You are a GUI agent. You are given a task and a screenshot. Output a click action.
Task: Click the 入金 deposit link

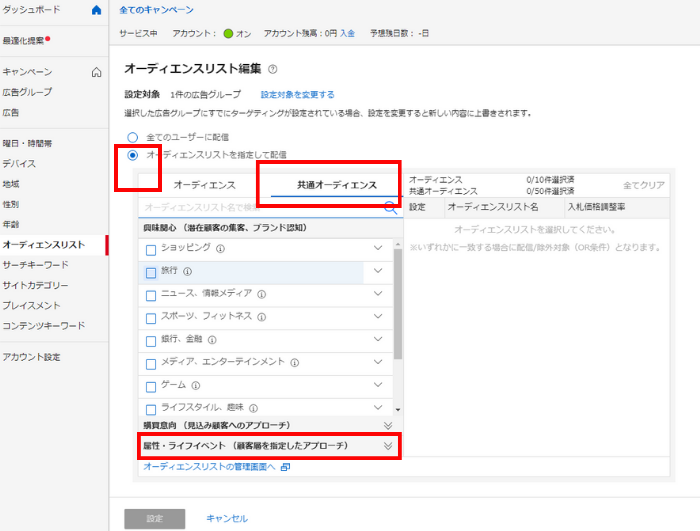pos(347,33)
